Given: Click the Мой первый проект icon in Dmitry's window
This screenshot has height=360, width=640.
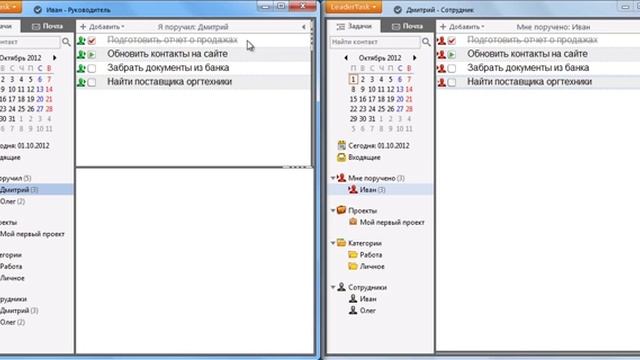Looking at the screenshot, I should tap(353, 222).
